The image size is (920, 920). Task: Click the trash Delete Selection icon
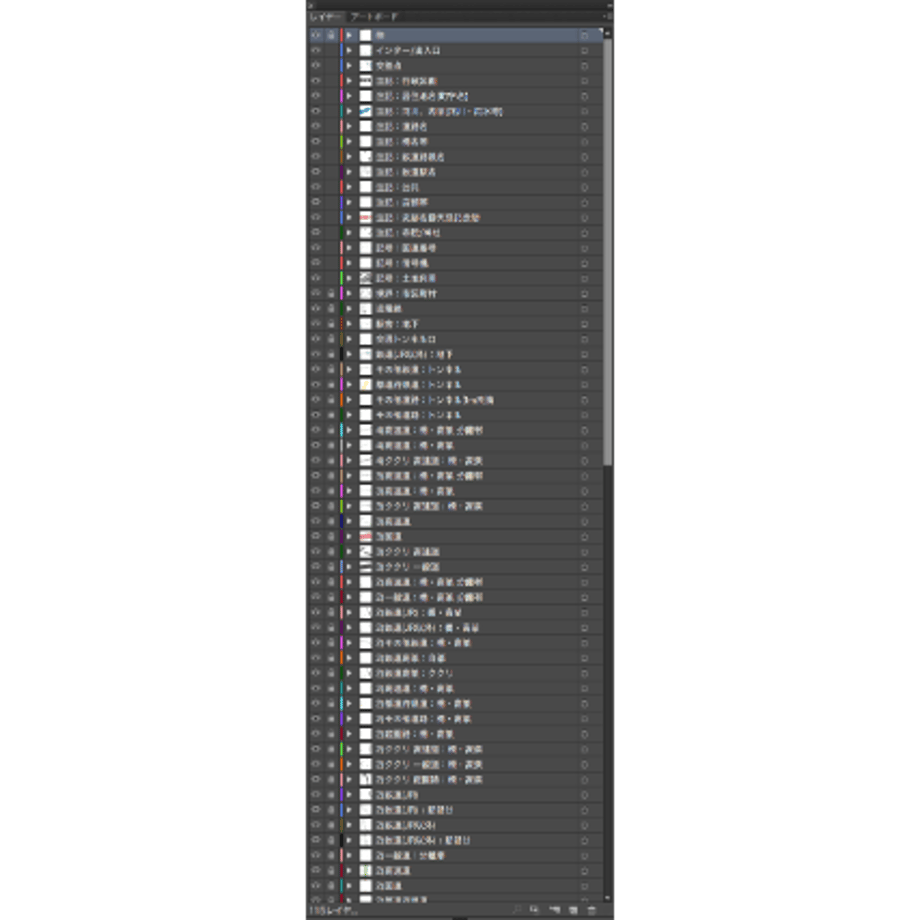tap(591, 910)
